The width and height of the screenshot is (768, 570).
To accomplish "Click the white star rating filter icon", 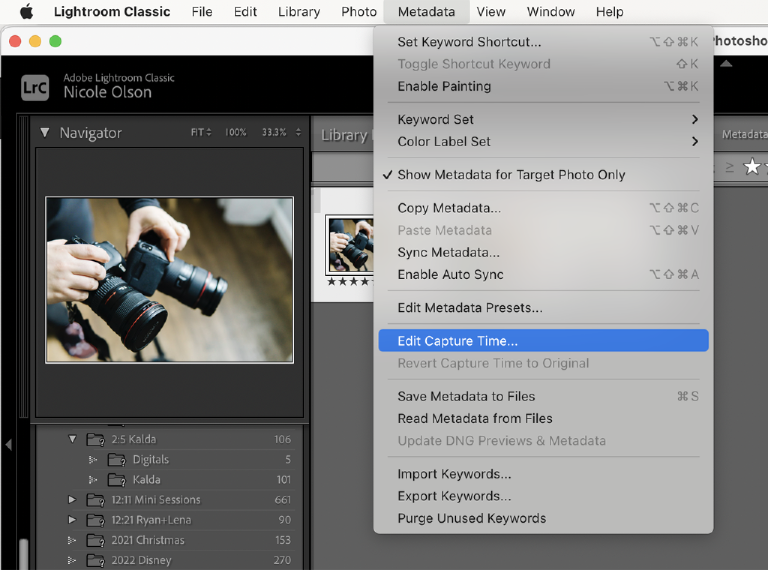I will pos(752,167).
